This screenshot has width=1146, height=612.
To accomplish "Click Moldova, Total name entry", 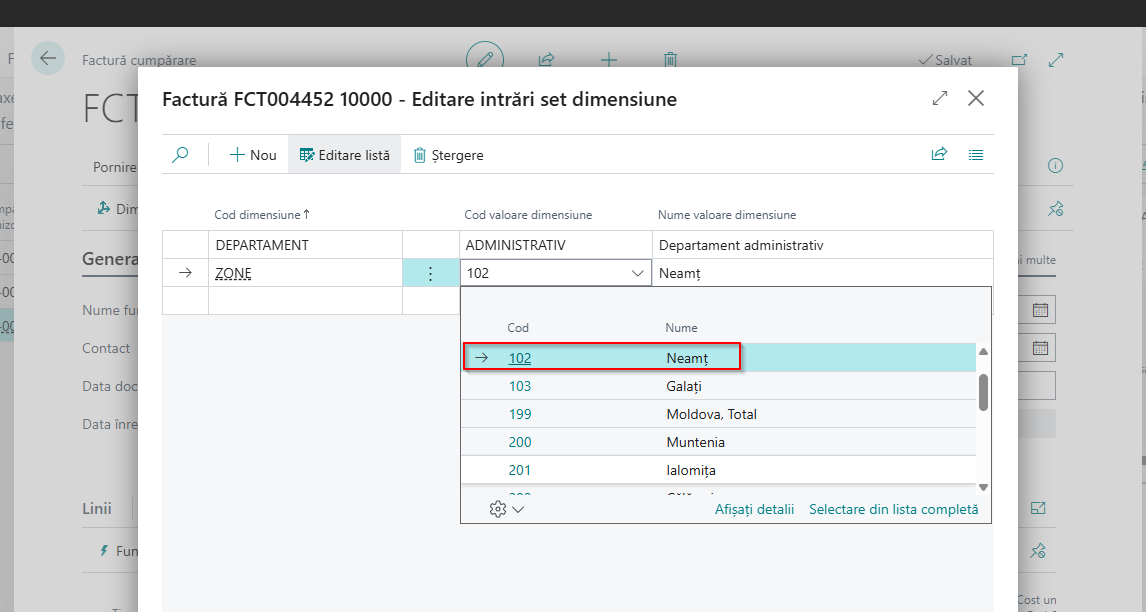I will point(711,414).
